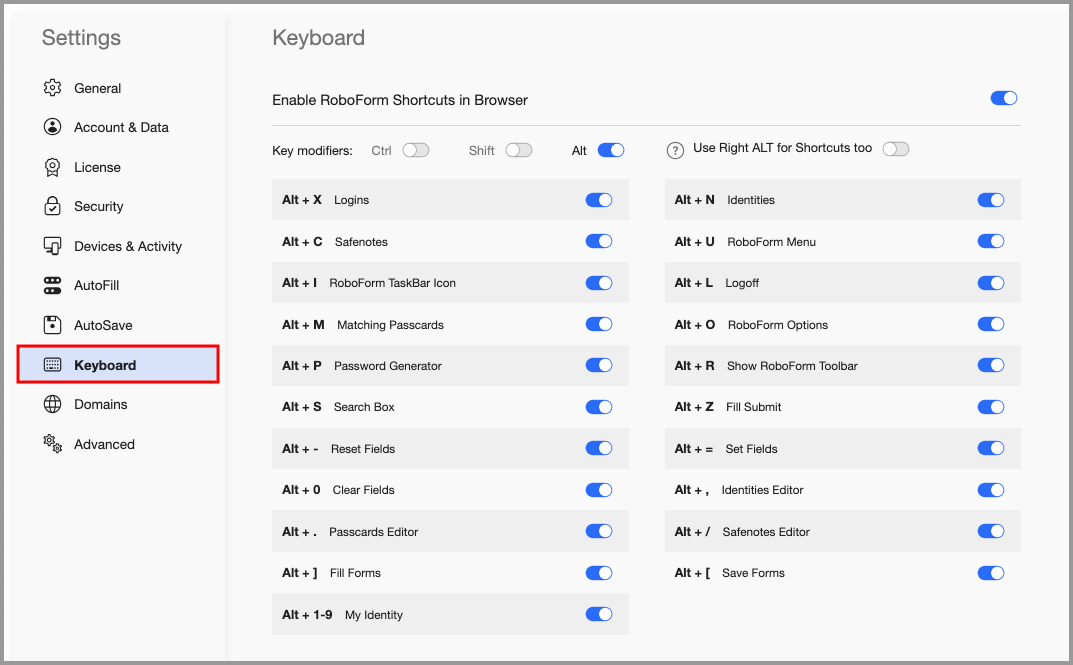Click the Security padlock icon
The width and height of the screenshot is (1073, 665).
point(52,206)
